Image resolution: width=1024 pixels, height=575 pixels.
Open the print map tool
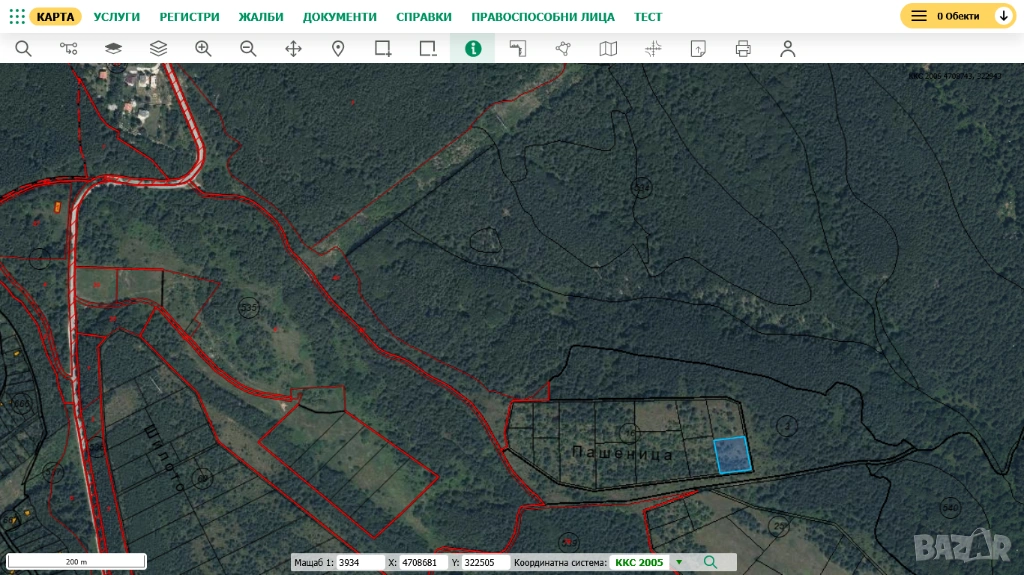click(743, 48)
